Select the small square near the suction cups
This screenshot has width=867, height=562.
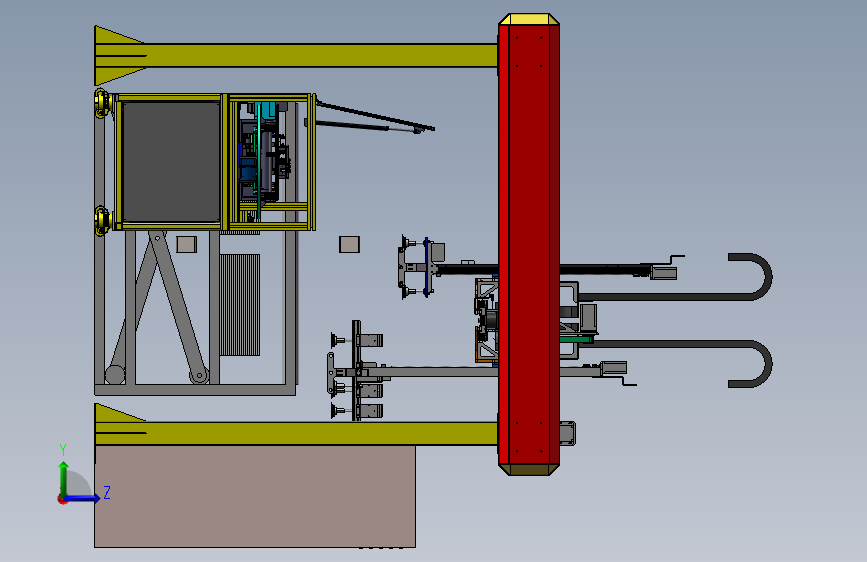349,244
